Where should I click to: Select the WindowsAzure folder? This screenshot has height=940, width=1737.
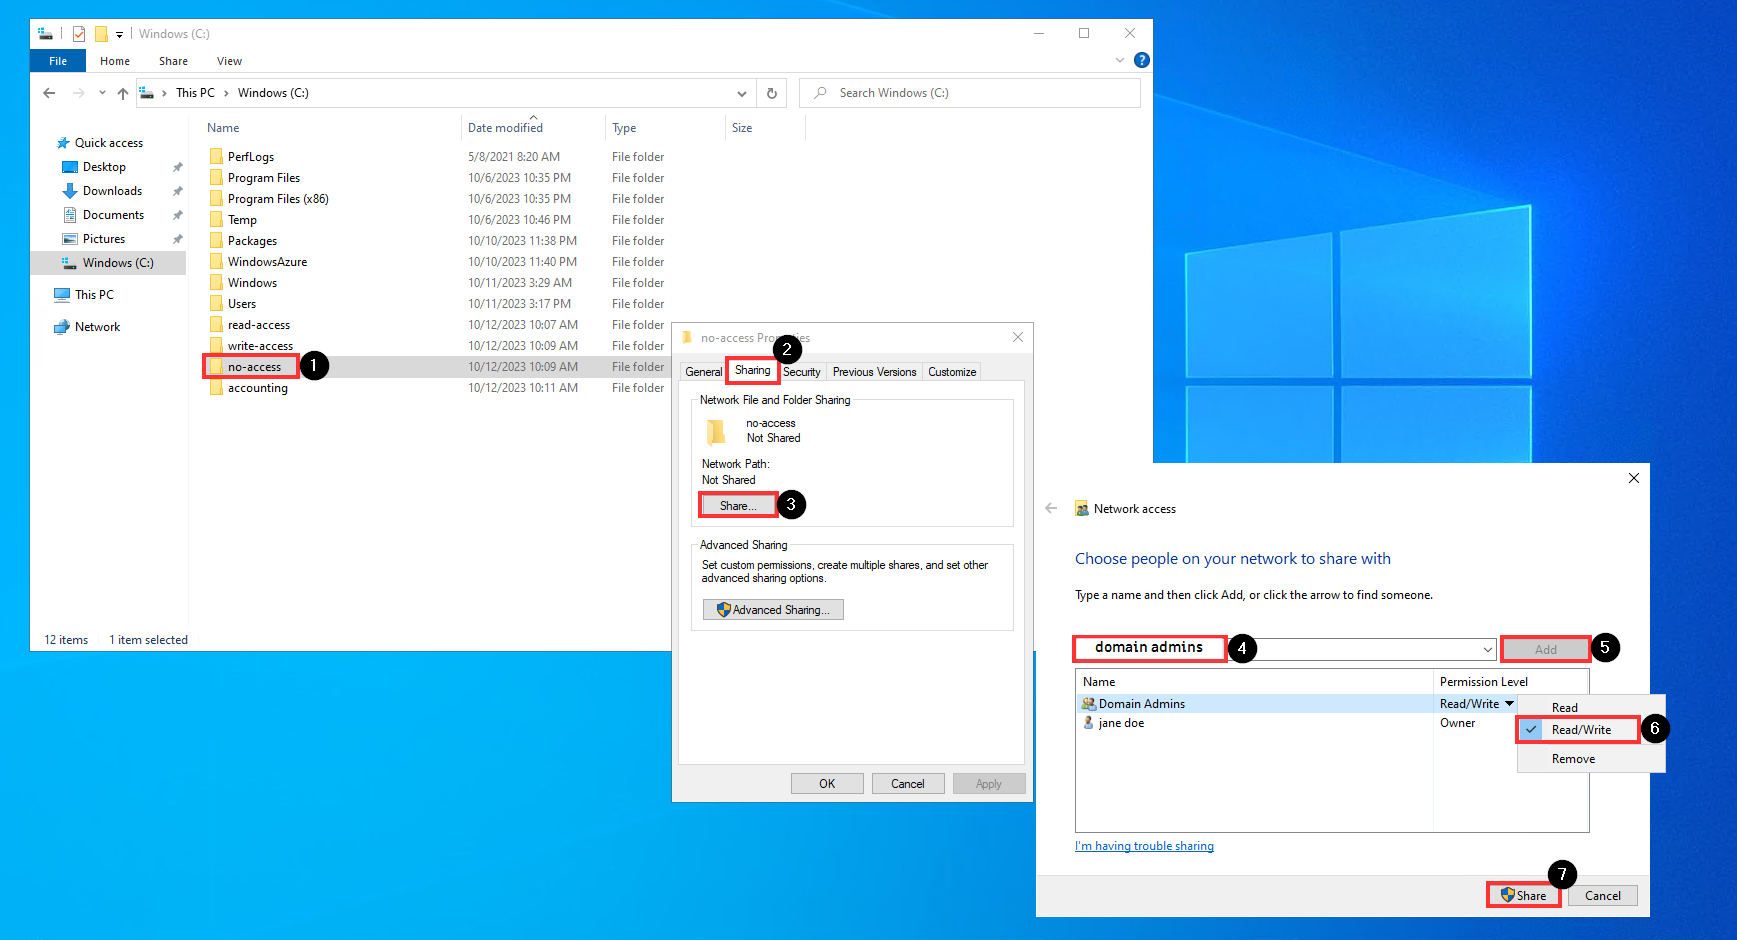tap(267, 262)
